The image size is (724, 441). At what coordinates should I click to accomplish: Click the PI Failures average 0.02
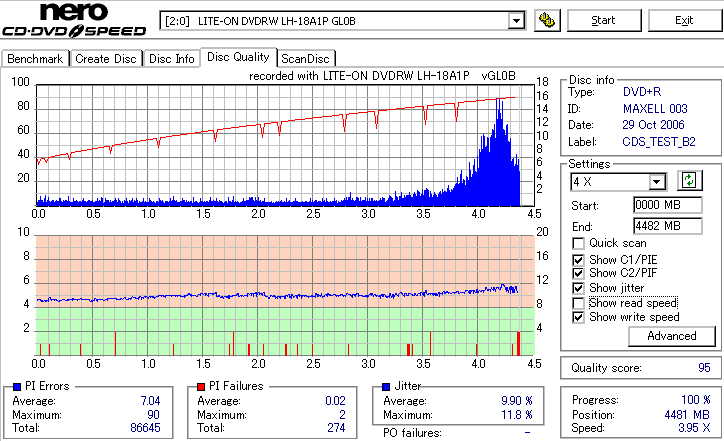[x=335, y=401]
